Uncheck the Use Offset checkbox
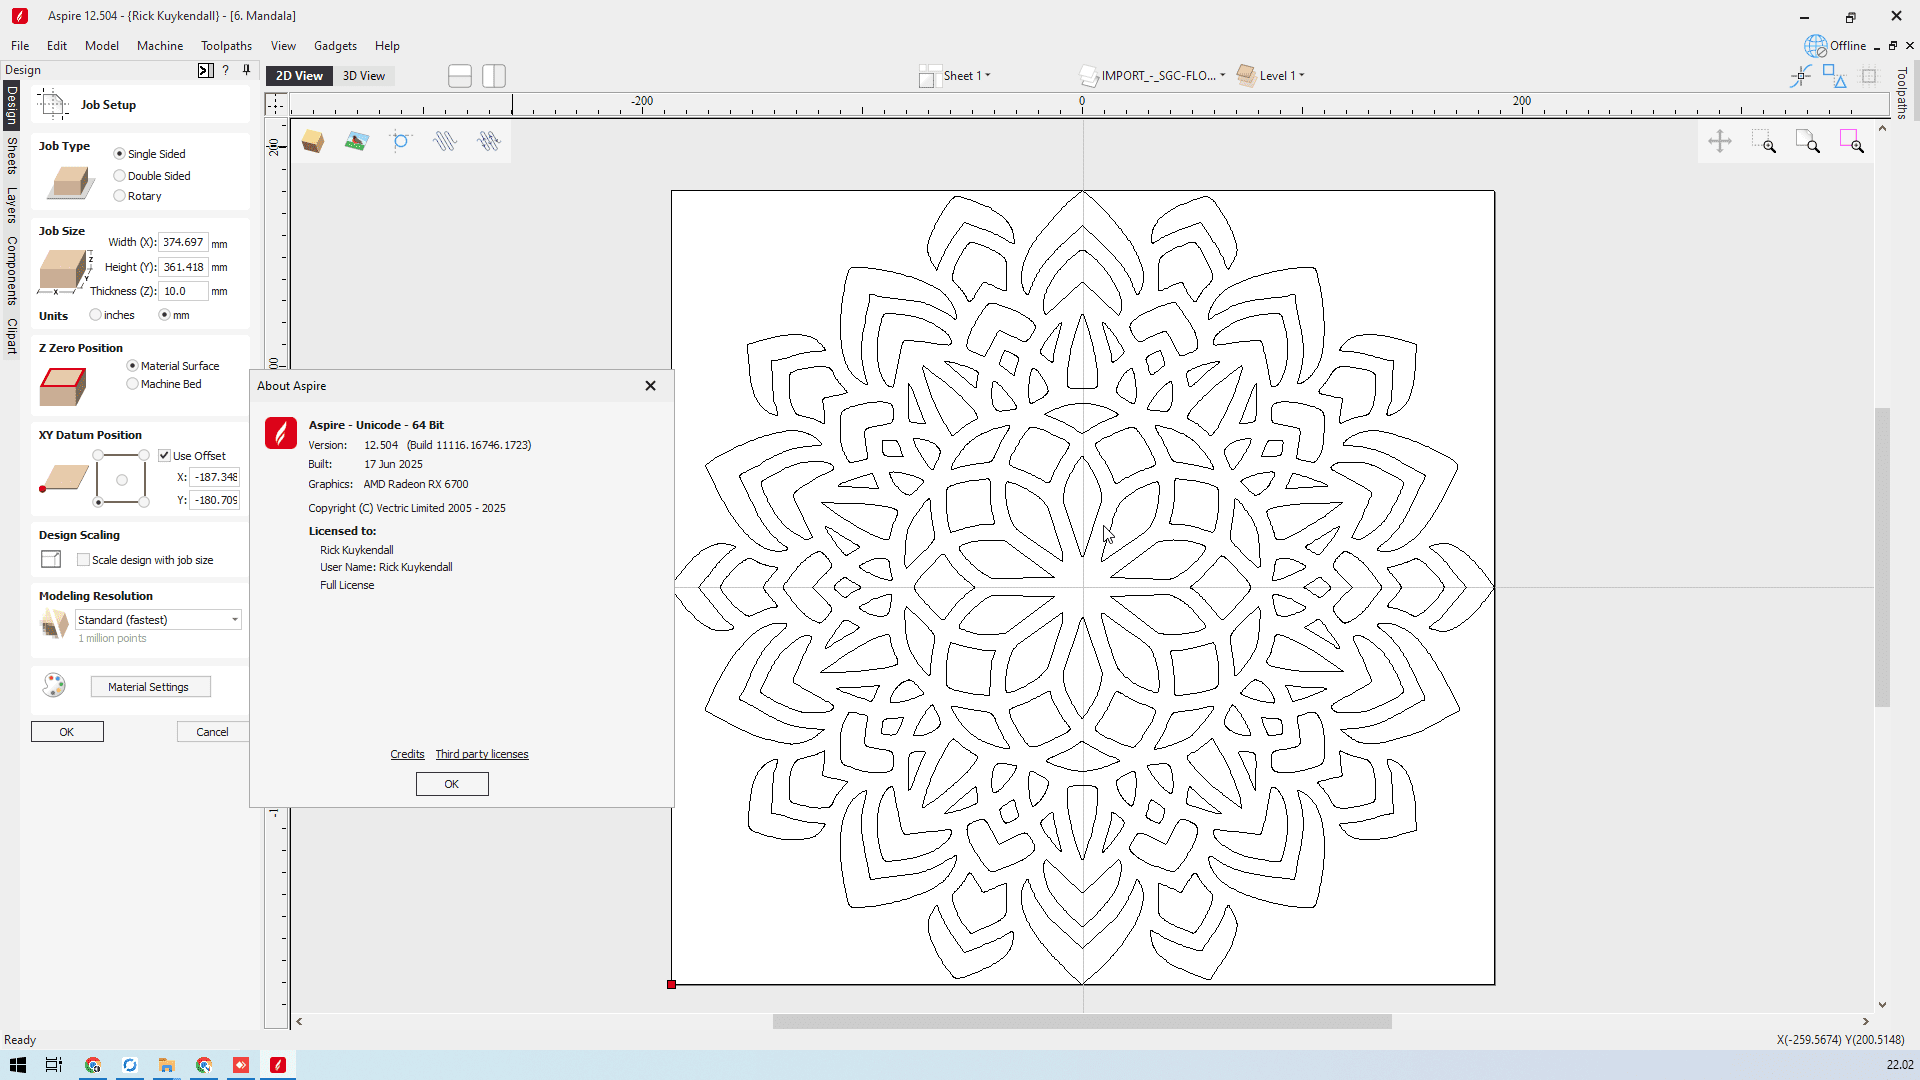This screenshot has width=1920, height=1080. coord(164,456)
